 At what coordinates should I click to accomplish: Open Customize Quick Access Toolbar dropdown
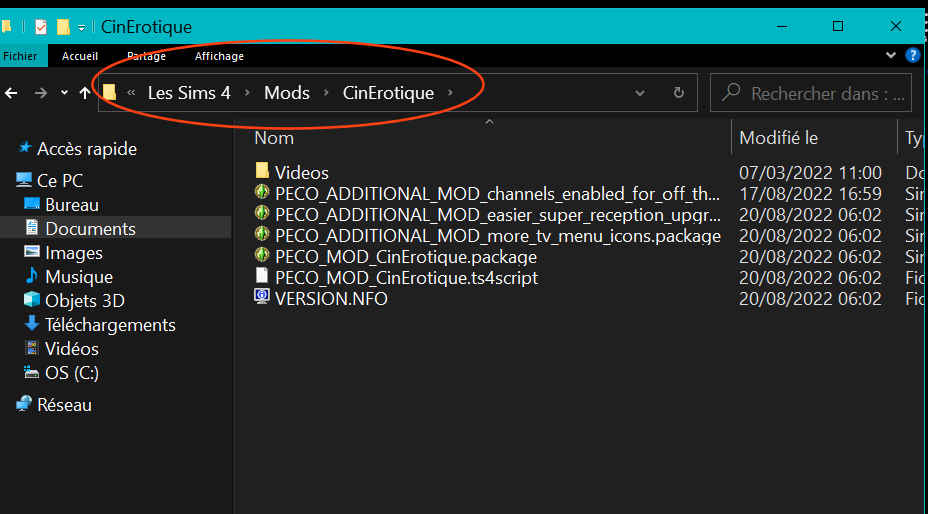(x=82, y=27)
